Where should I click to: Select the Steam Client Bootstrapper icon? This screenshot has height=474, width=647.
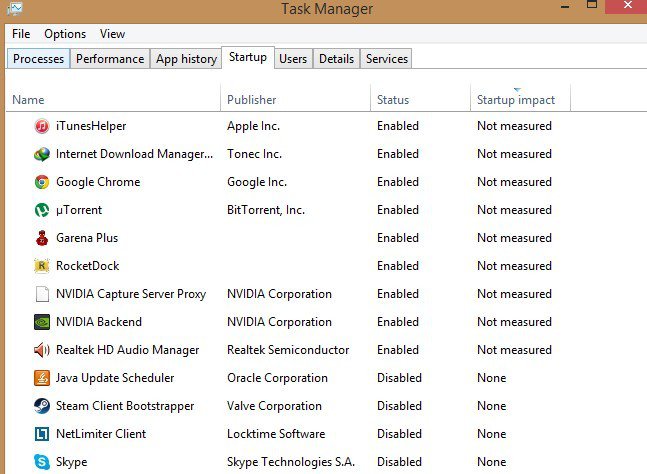click(x=42, y=406)
